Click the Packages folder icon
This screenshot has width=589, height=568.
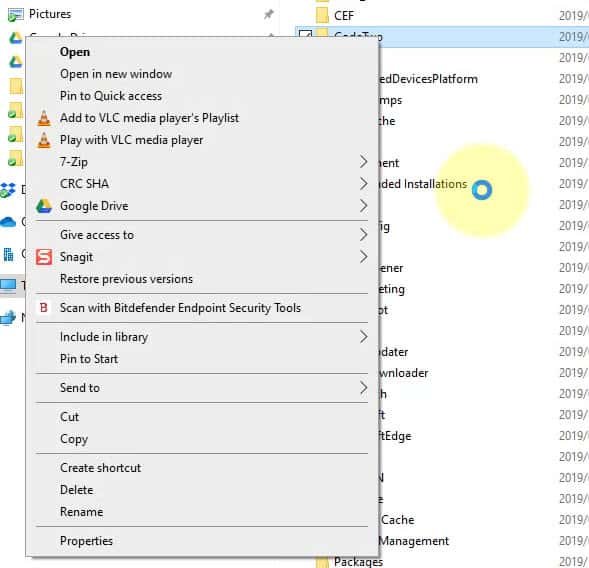click(x=322, y=562)
